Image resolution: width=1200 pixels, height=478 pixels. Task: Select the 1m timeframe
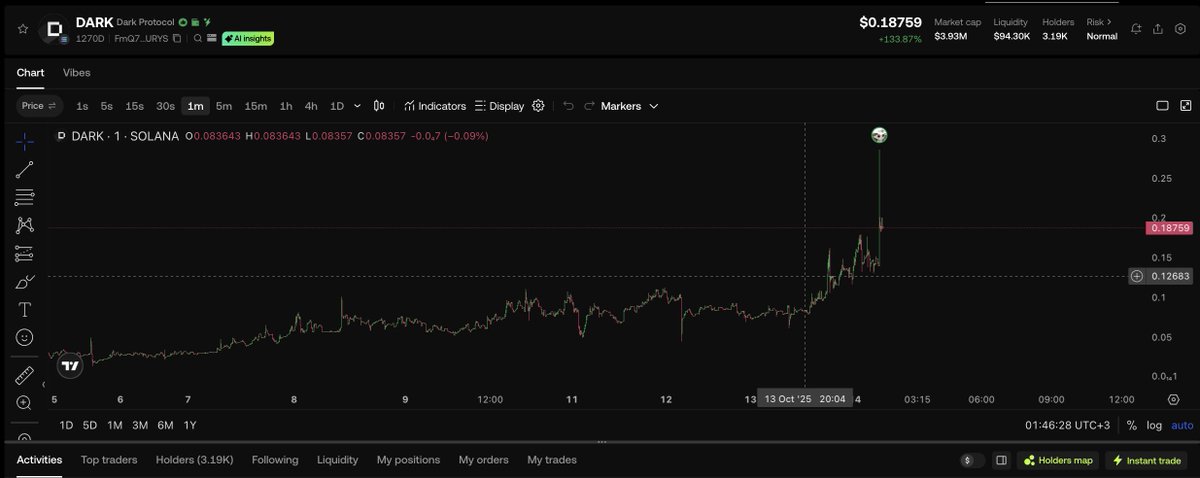195,106
